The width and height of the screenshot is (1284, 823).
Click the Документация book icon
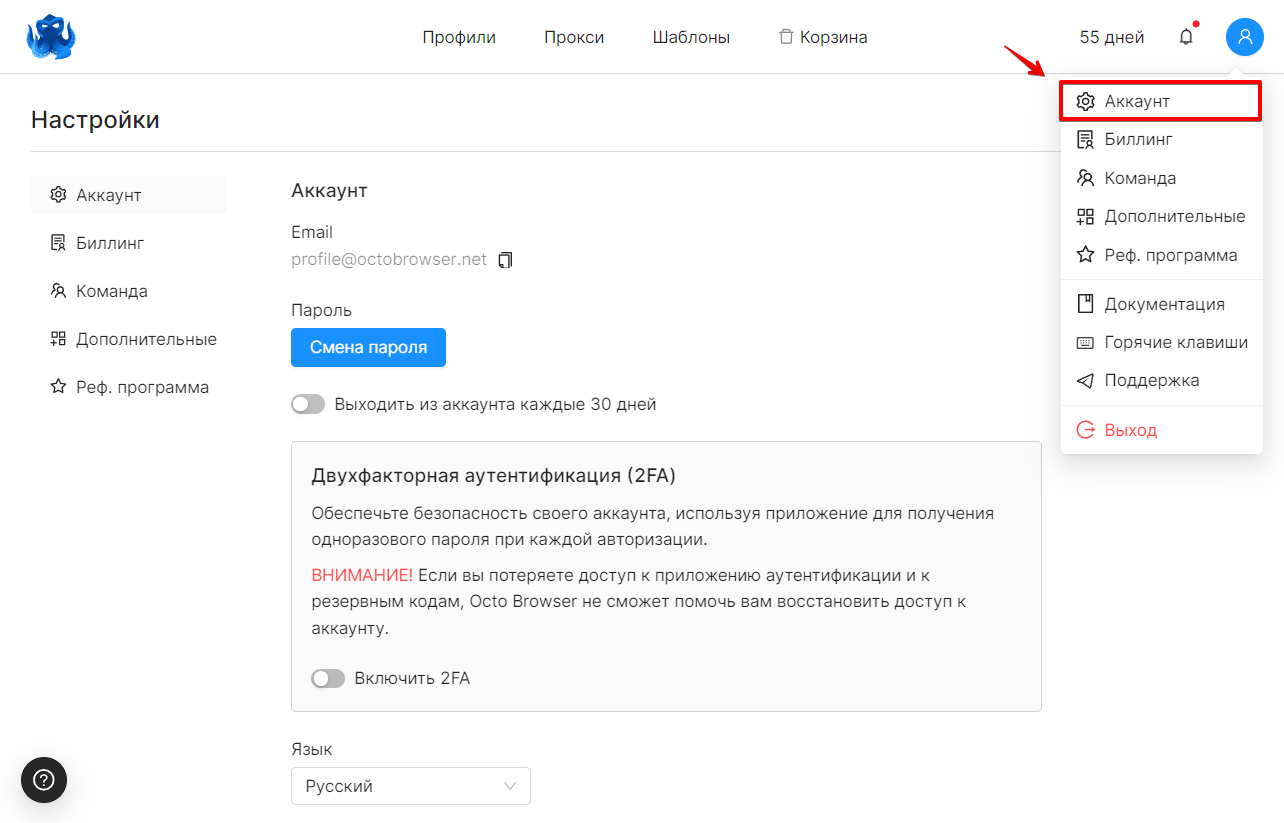(1085, 304)
